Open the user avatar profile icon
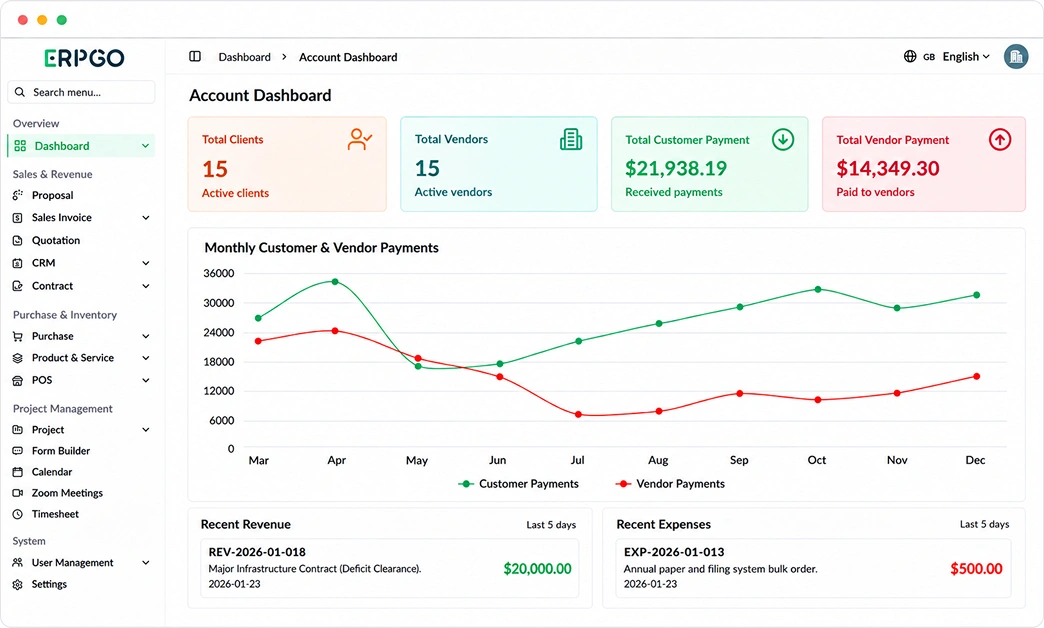The width and height of the screenshot is (1044, 628). click(x=1016, y=57)
